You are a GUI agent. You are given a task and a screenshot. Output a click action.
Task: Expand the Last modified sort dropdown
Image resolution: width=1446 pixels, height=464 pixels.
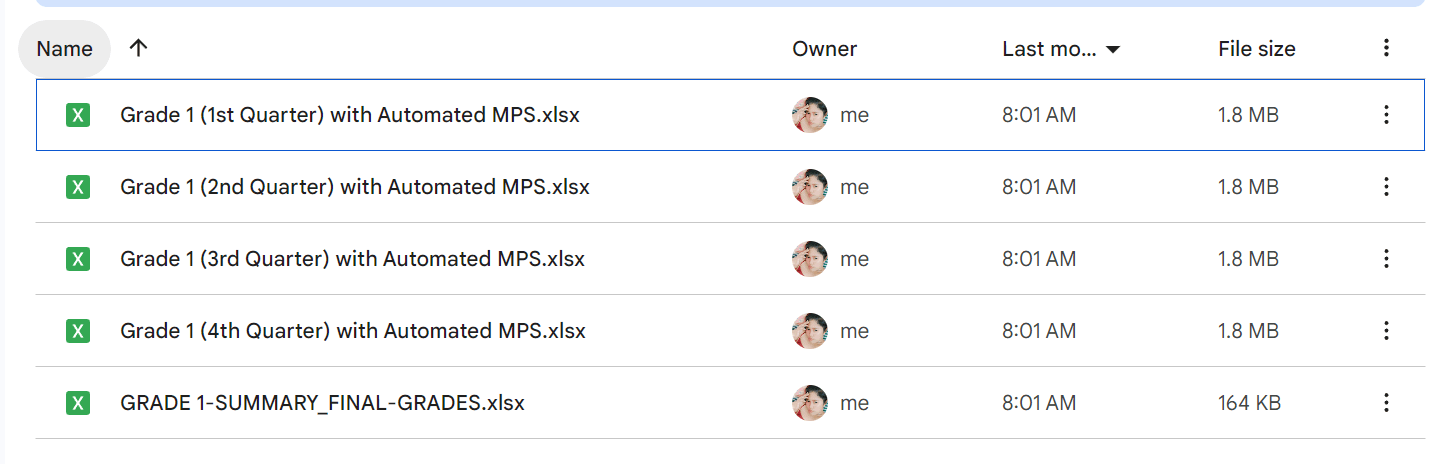1111,49
